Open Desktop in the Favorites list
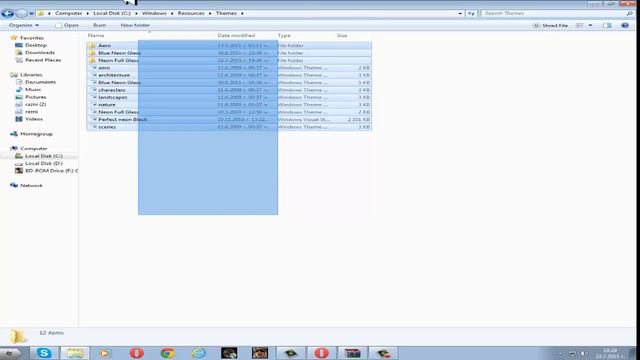Screen dimensions: 640x360 click(36, 45)
